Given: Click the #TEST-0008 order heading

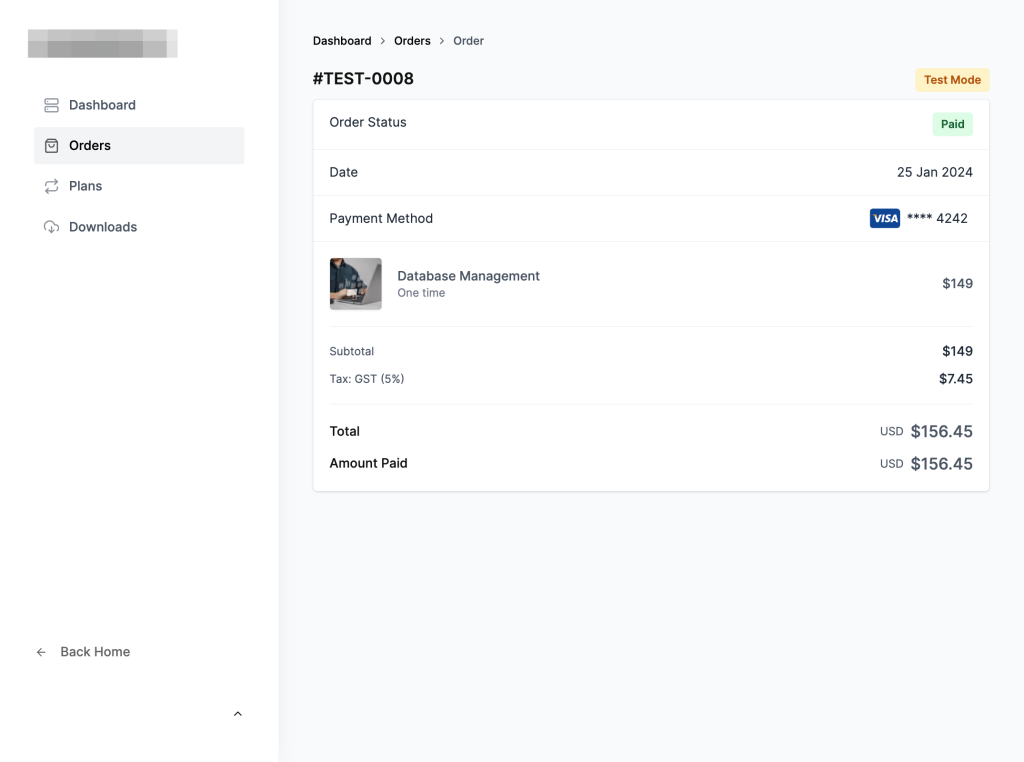Looking at the screenshot, I should (363, 78).
